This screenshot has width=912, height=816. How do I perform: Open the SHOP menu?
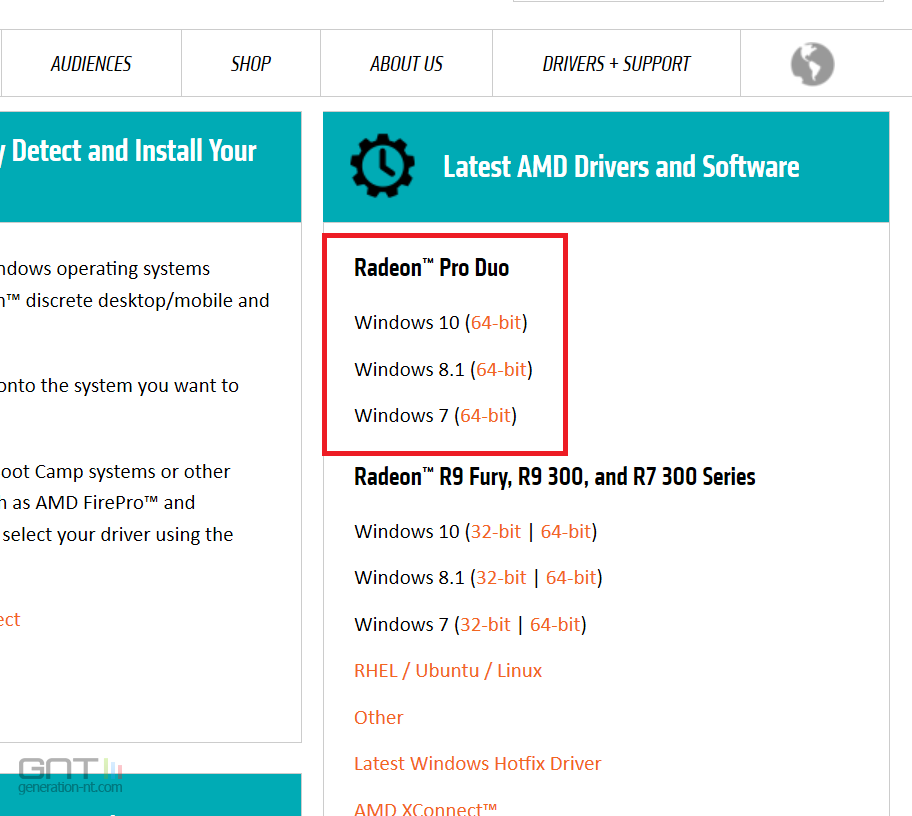(x=251, y=63)
